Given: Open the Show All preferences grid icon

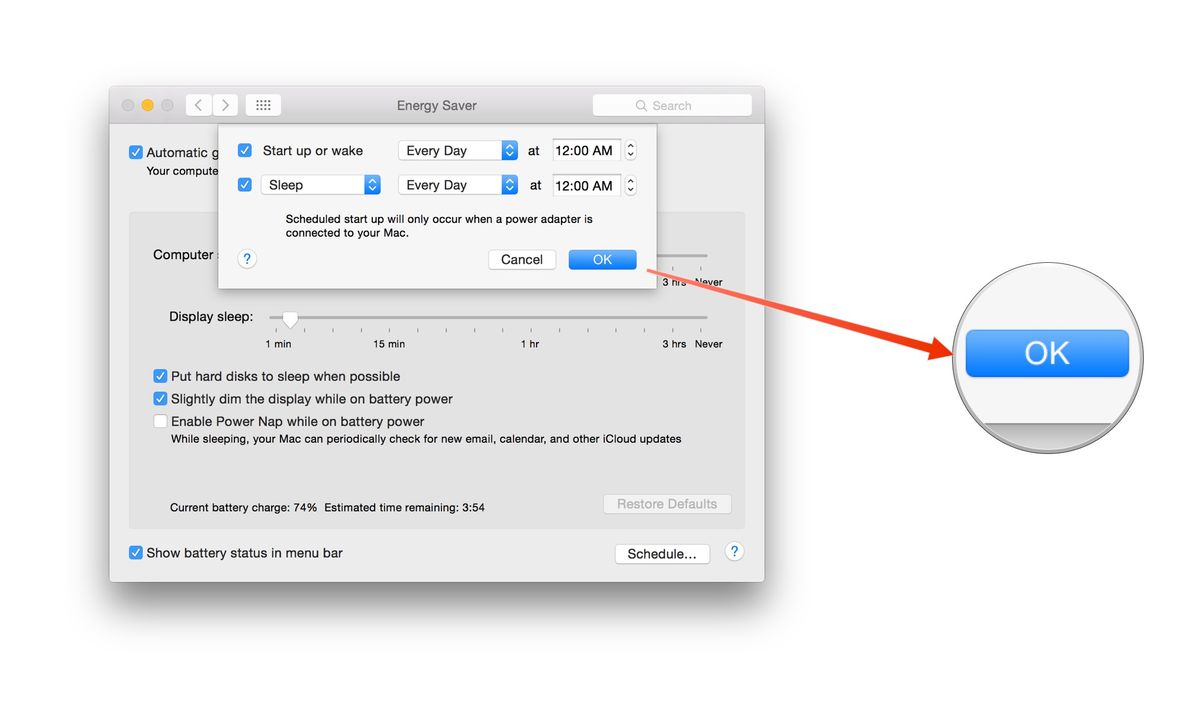Looking at the screenshot, I should pos(262,104).
